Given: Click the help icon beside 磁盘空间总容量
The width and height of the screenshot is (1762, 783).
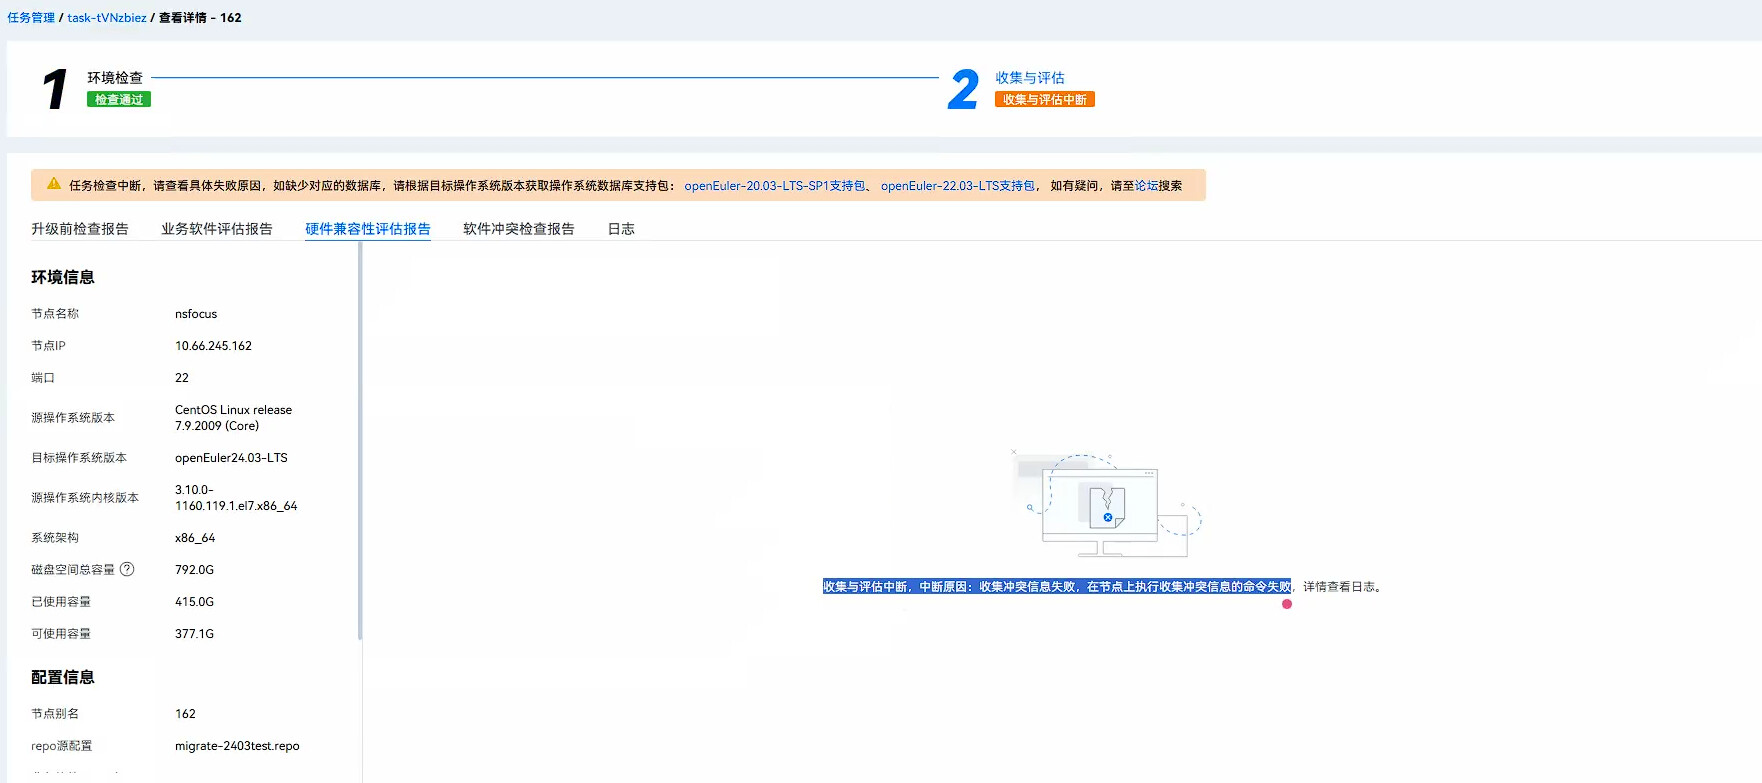Looking at the screenshot, I should pyautogui.click(x=127, y=569).
